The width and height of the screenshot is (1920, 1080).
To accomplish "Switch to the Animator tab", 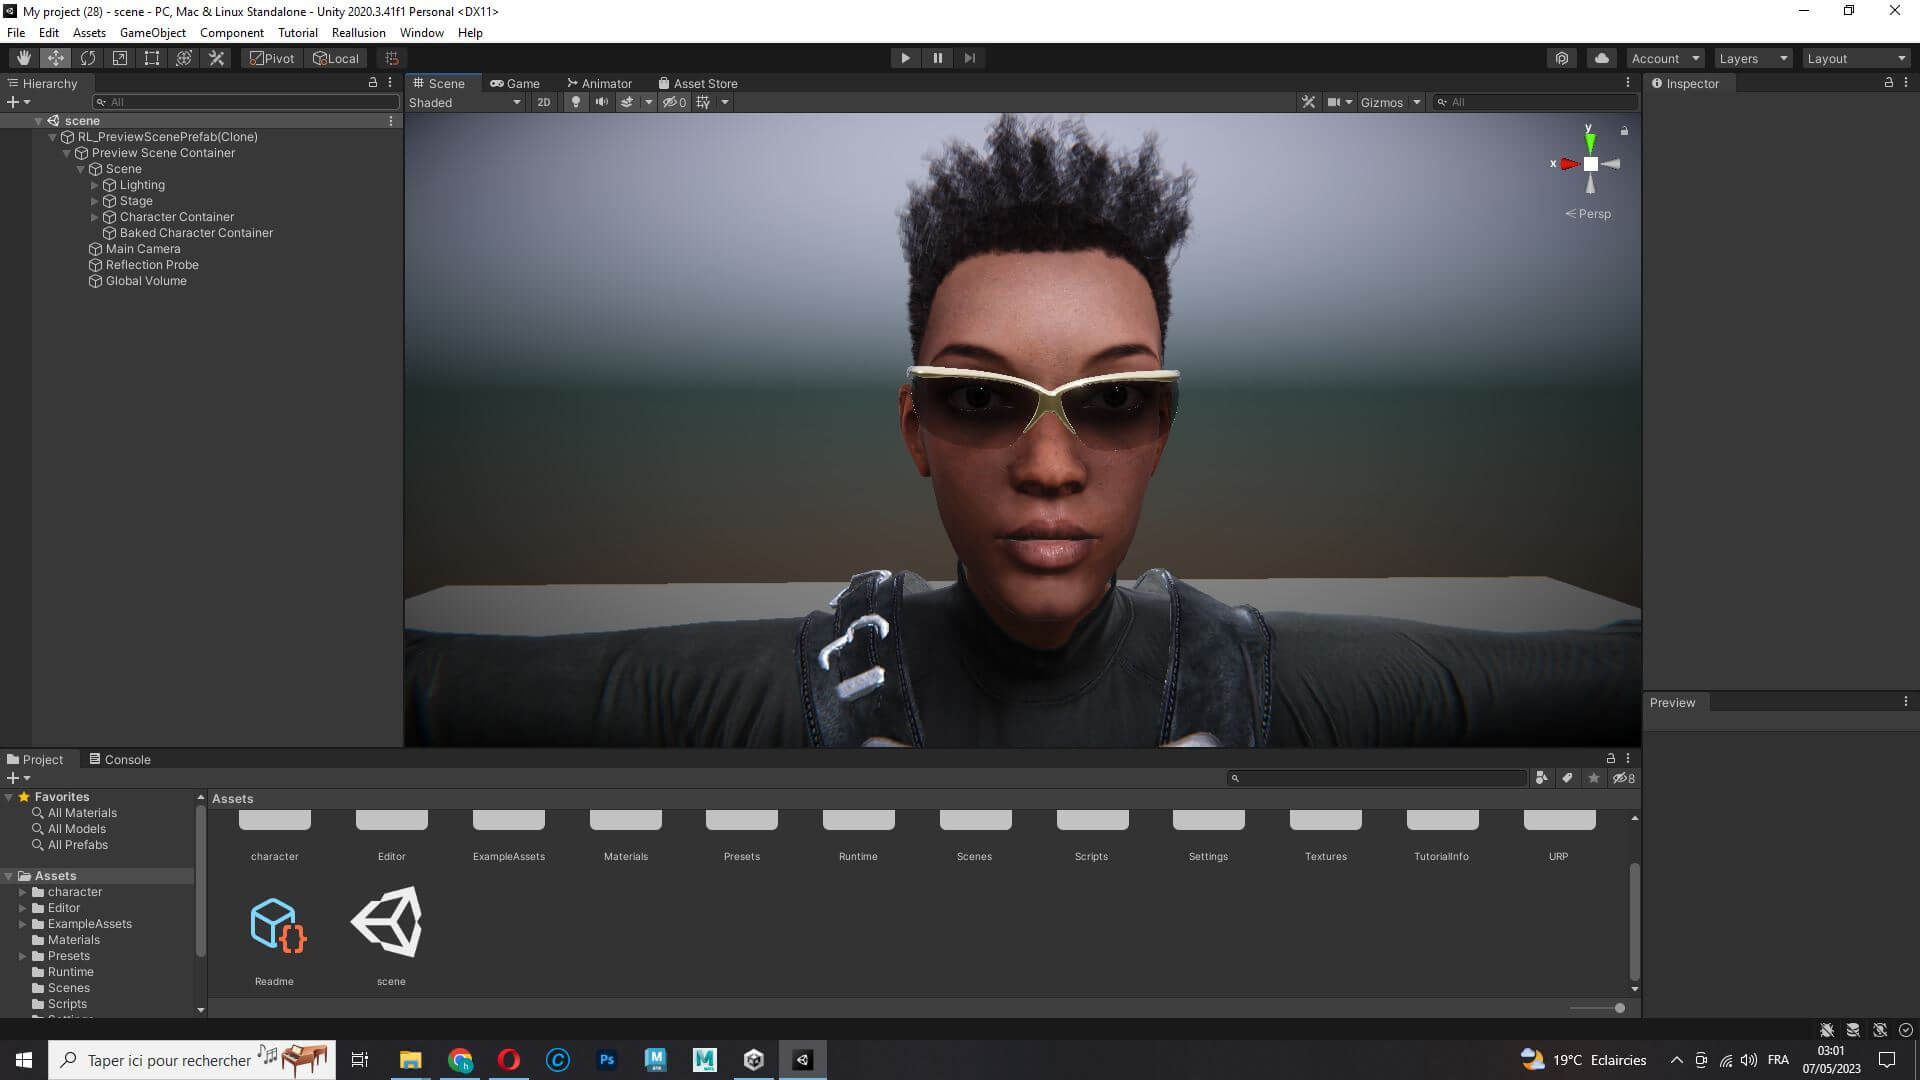I will click(x=599, y=83).
